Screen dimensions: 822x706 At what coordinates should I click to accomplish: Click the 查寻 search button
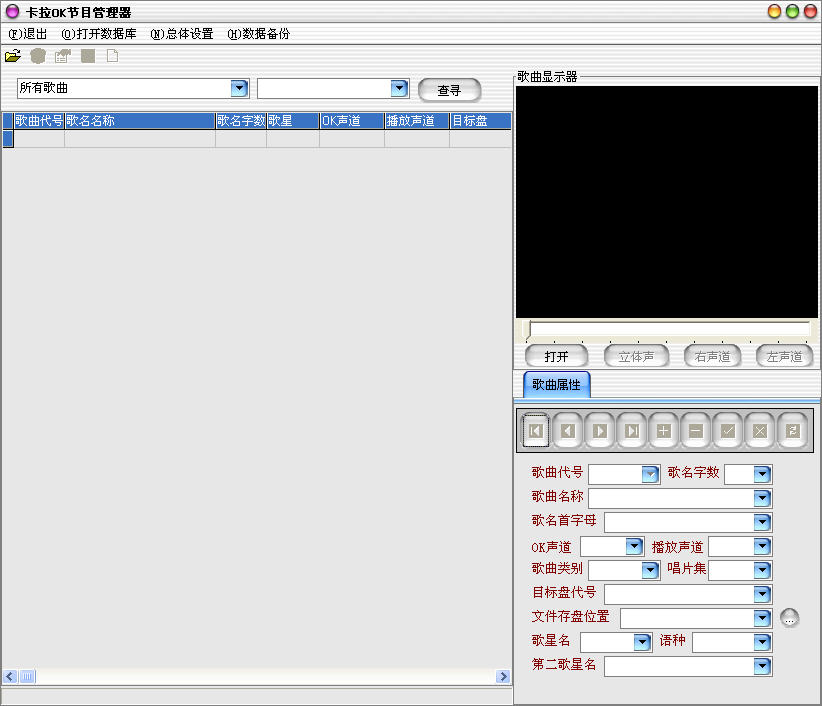449,90
